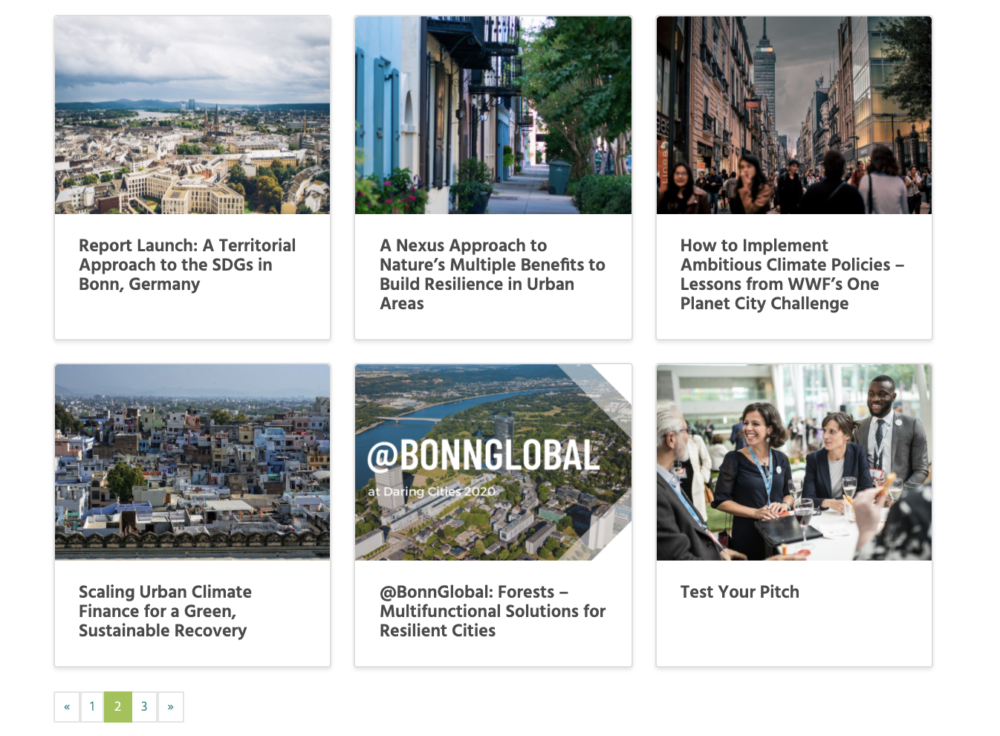Screen dimensions: 1000x736
Task: Go to previous page with « arrow
Action: [x=67, y=707]
